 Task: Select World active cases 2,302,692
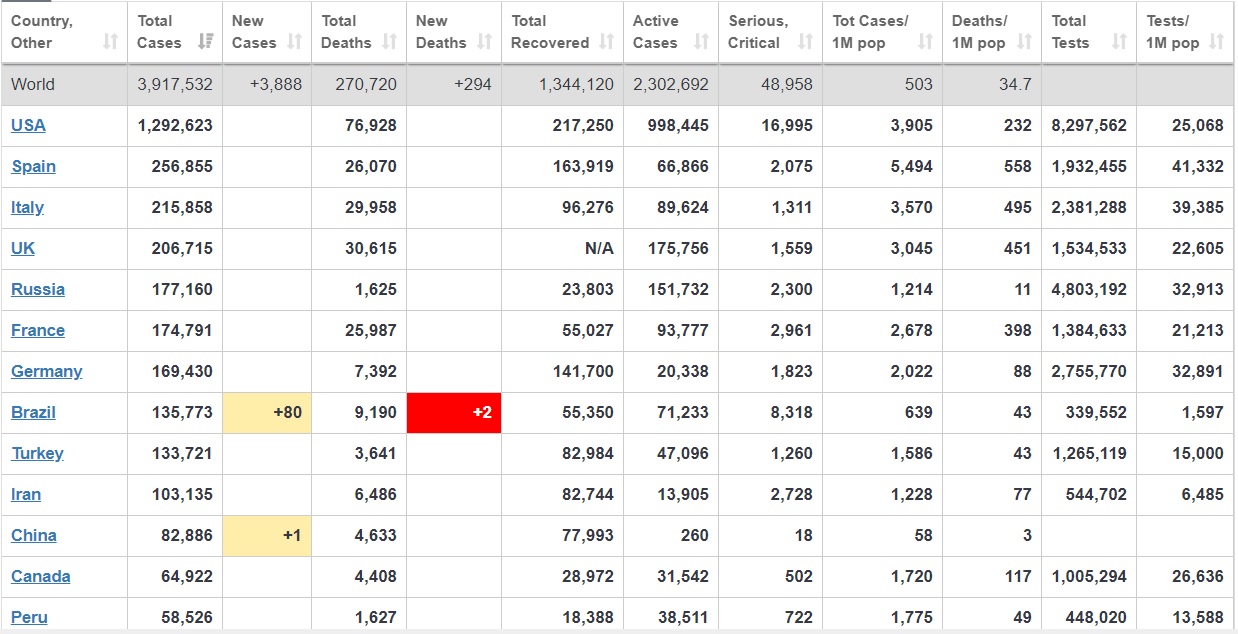[671, 84]
